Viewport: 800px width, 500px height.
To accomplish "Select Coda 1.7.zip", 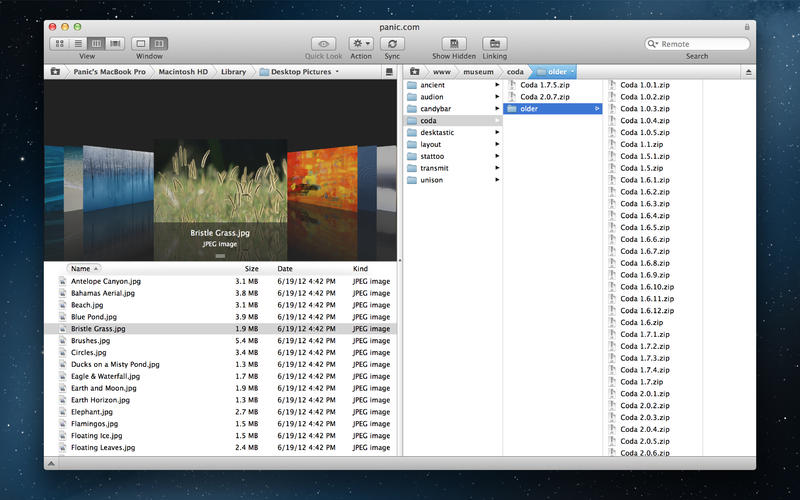I will coord(641,382).
